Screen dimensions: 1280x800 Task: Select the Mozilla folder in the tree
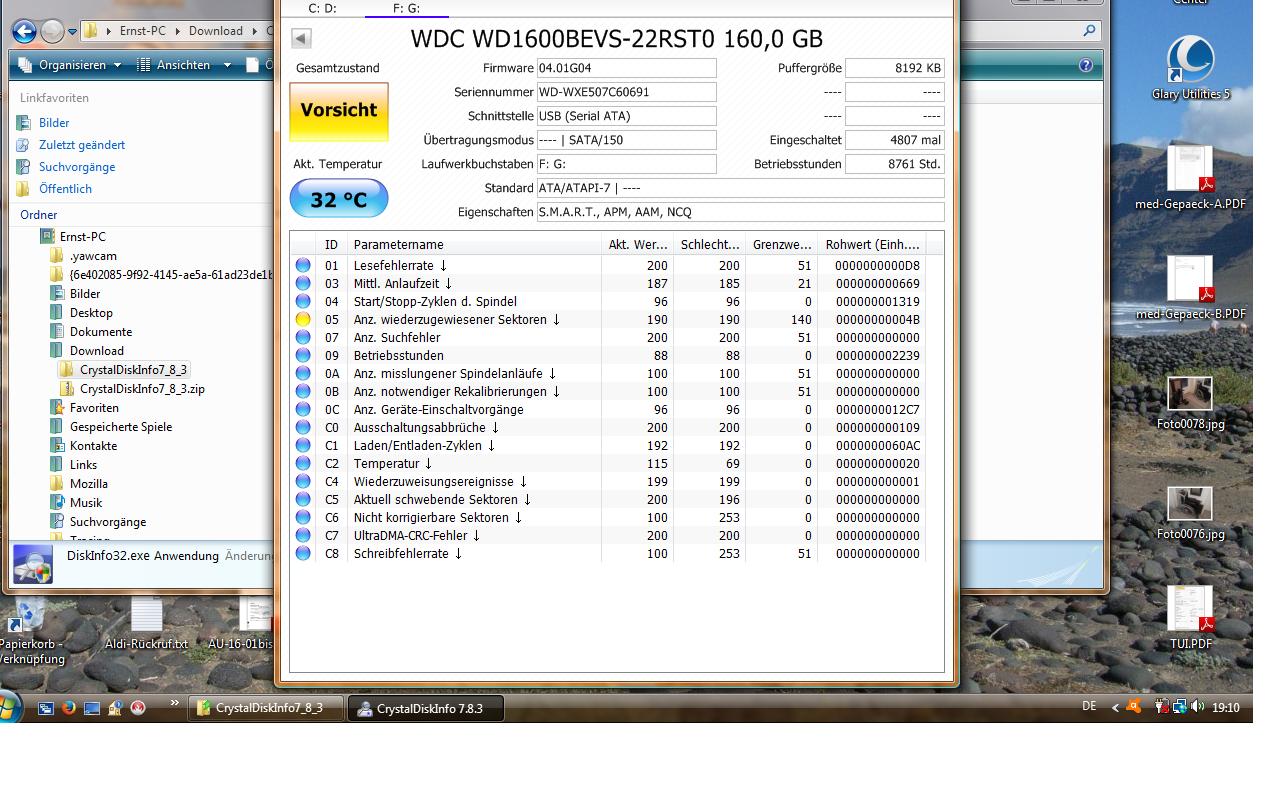tap(89, 484)
